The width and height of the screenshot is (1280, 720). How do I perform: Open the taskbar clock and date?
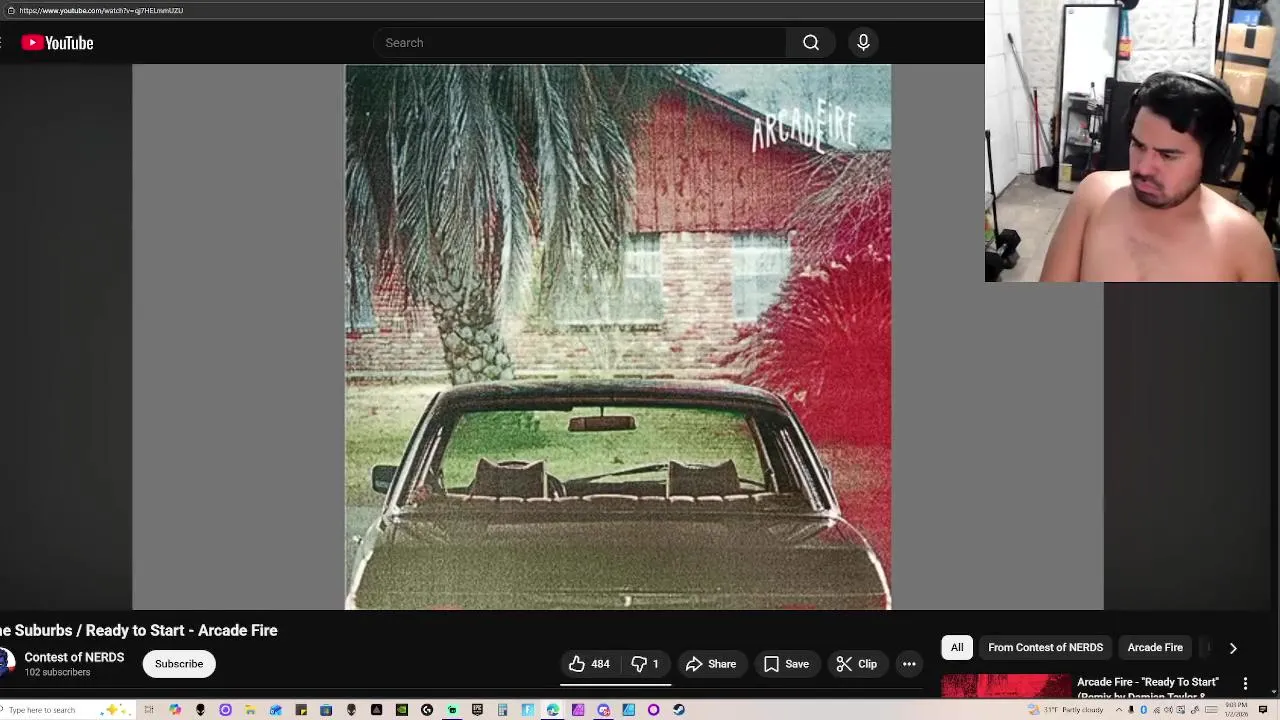click(x=1236, y=710)
